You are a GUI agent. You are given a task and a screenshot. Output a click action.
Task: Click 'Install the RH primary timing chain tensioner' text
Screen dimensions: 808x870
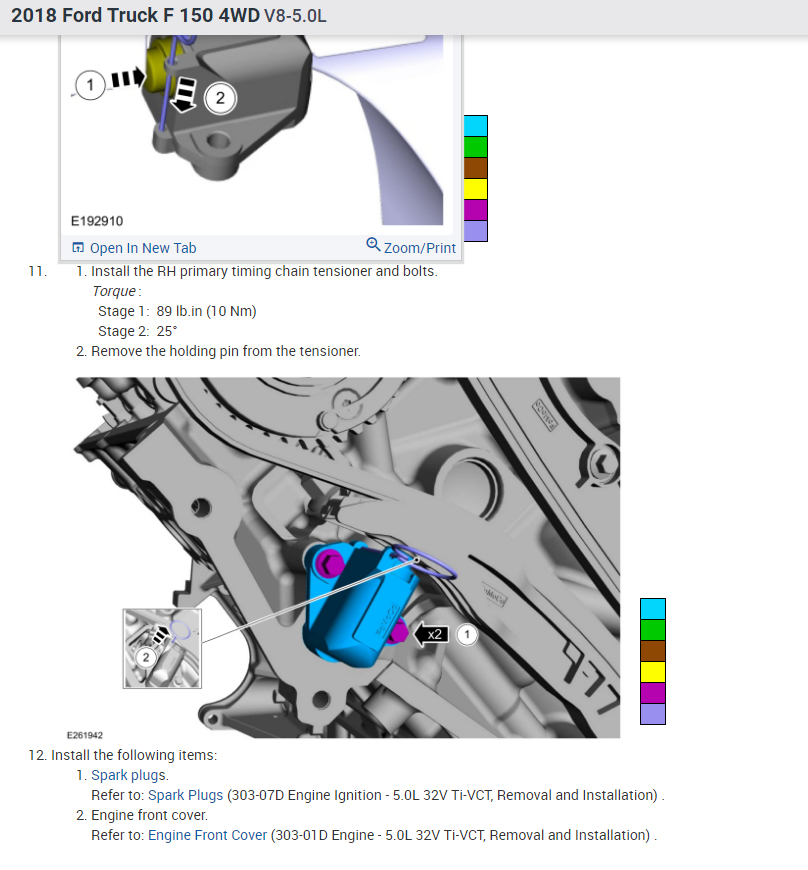(x=264, y=271)
